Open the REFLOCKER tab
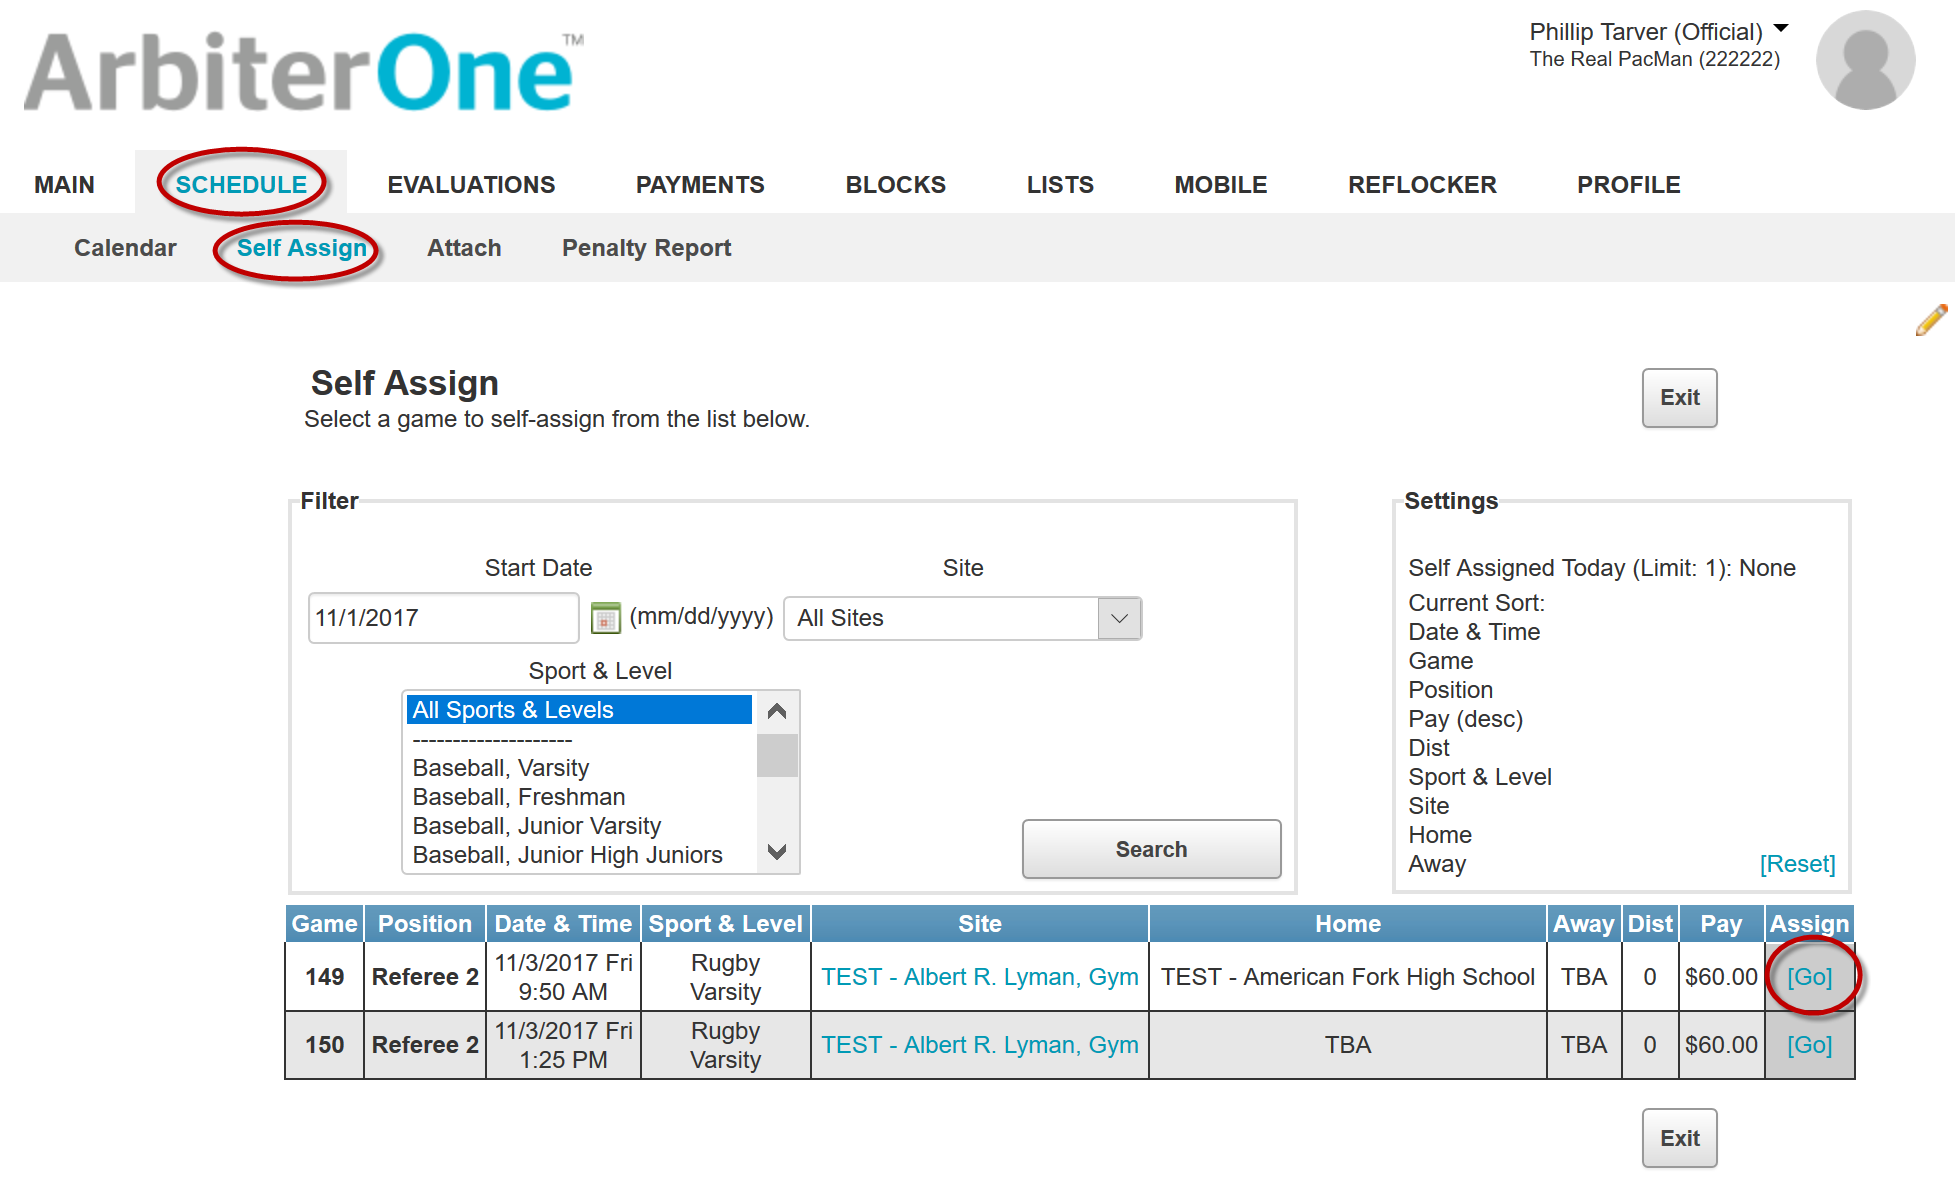1955x1200 pixels. click(x=1422, y=185)
